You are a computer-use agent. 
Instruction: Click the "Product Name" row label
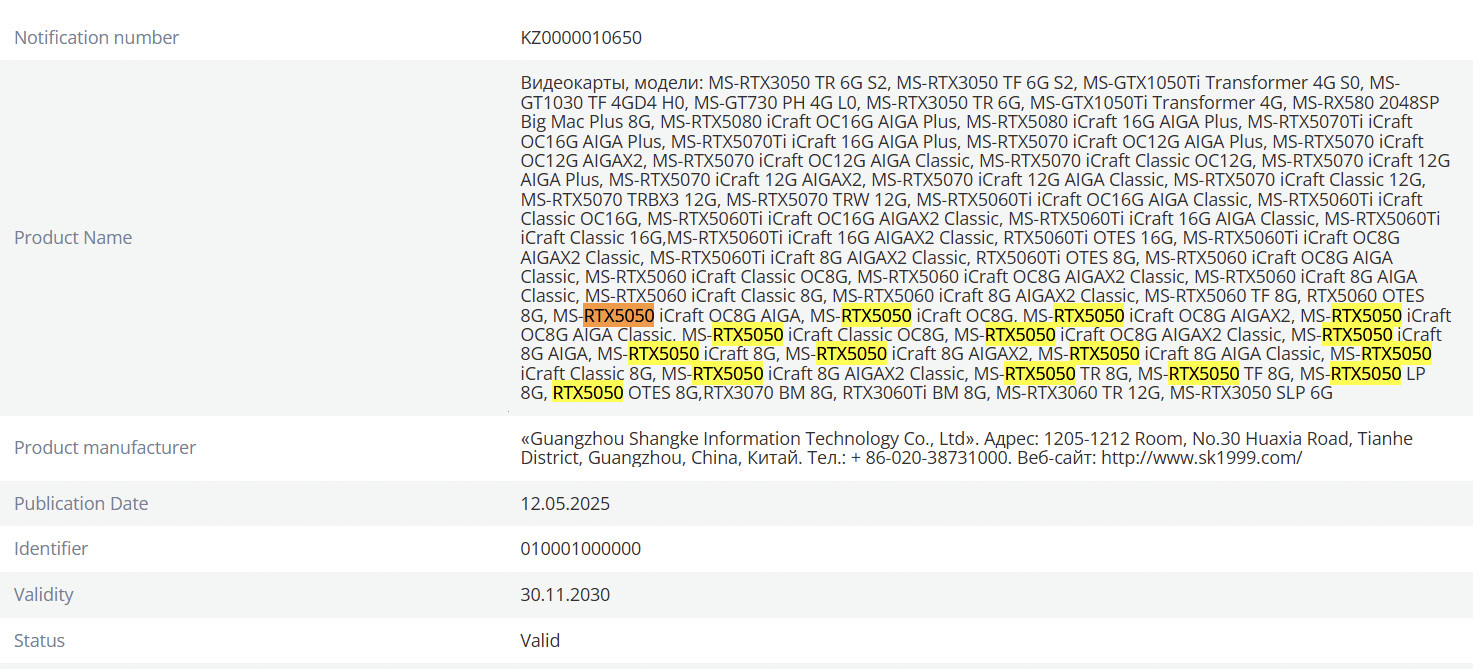click(x=73, y=238)
